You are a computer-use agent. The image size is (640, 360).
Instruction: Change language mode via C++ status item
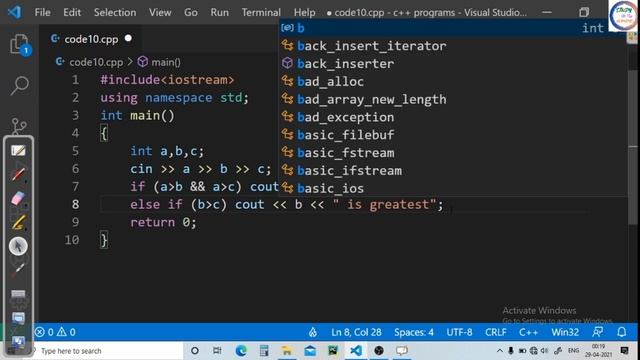[528, 332]
